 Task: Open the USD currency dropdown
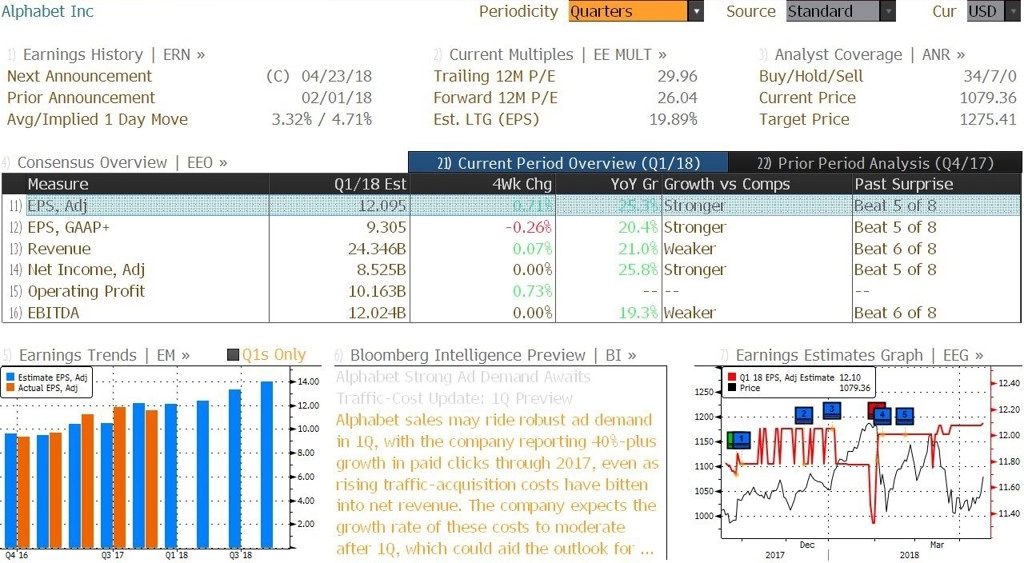993,12
